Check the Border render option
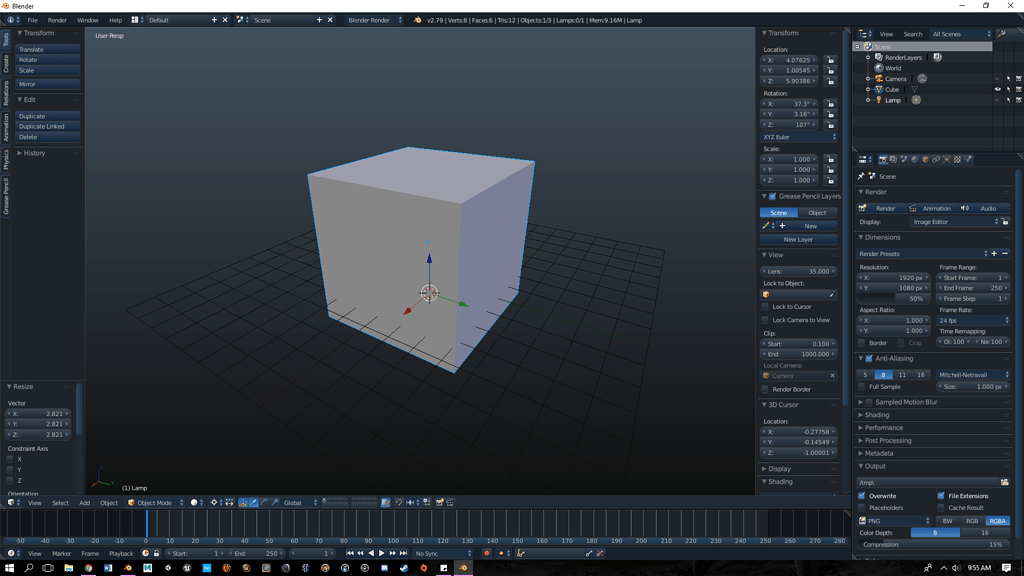The image size is (1024, 576). [862, 342]
